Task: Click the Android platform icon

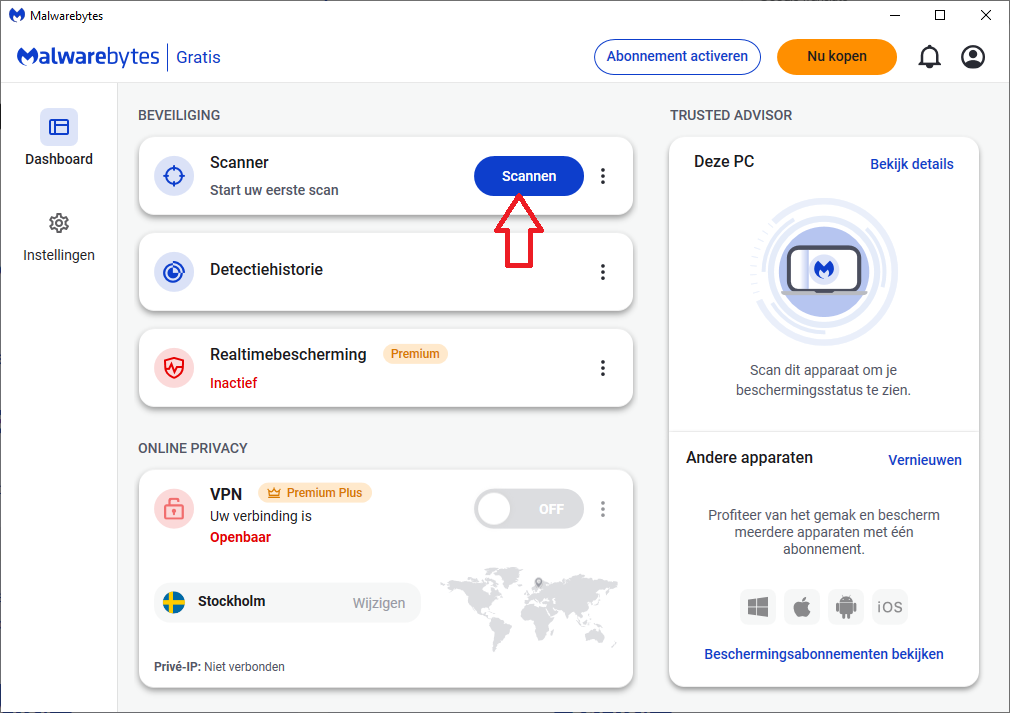Action: [x=846, y=607]
